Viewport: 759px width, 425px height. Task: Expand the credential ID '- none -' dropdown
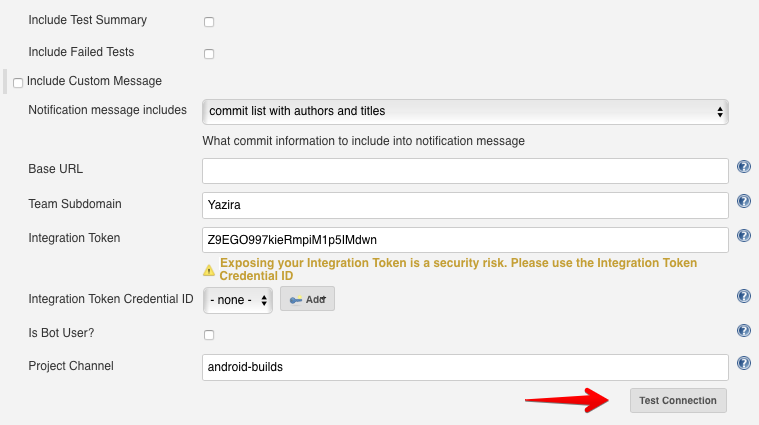click(x=238, y=300)
